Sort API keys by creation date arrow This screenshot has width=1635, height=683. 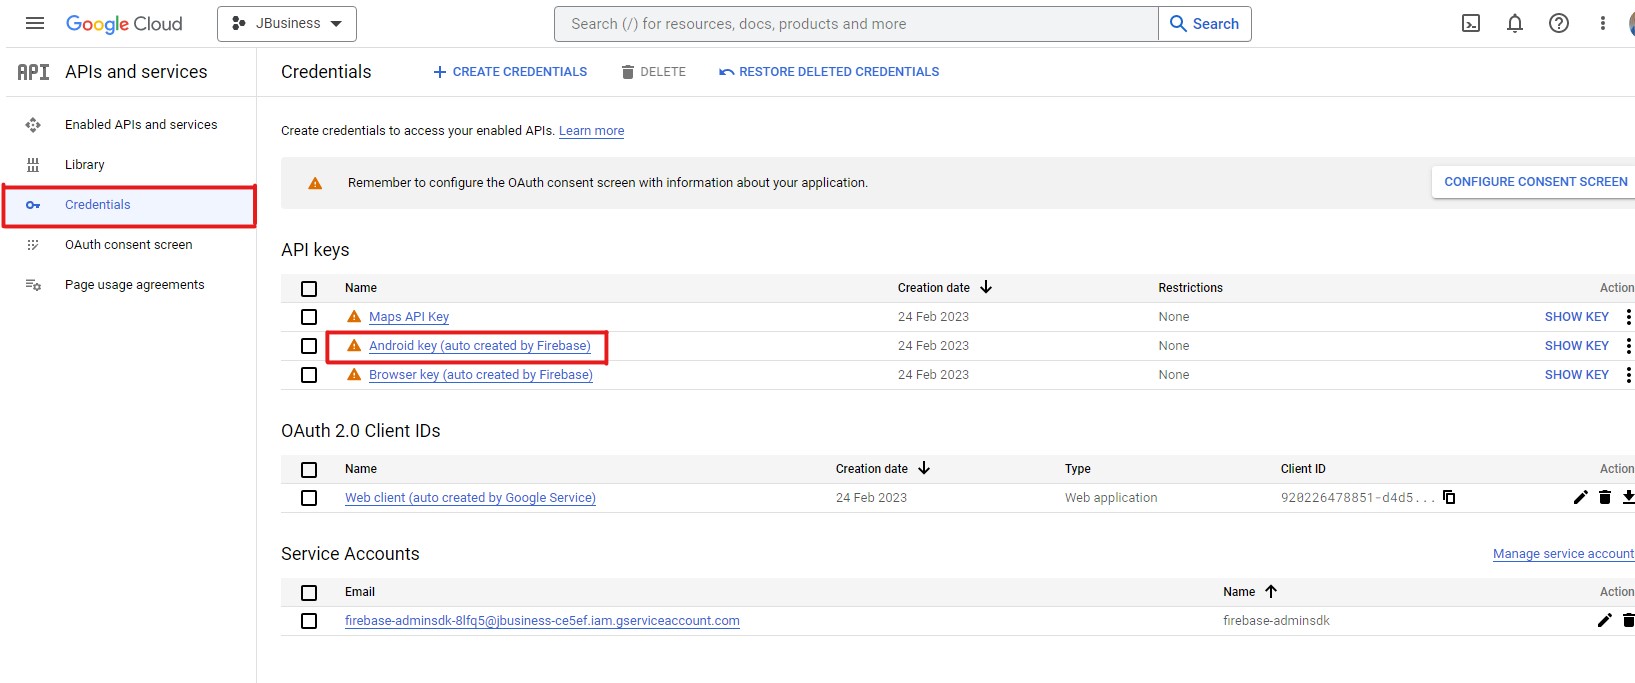[x=986, y=288]
